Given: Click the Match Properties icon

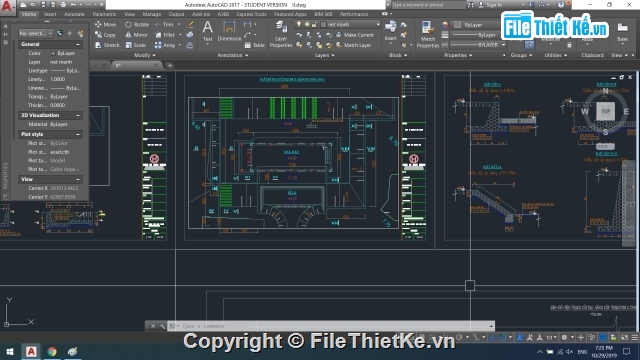Looking at the screenshot, I should [x=428, y=34].
